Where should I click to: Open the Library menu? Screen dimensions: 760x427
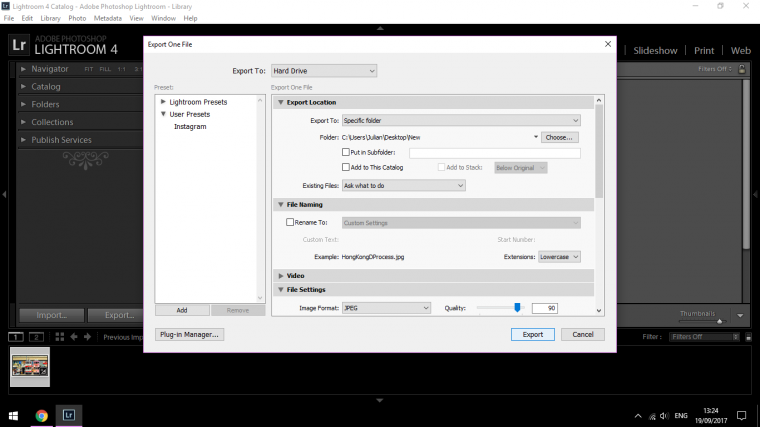(x=50, y=18)
